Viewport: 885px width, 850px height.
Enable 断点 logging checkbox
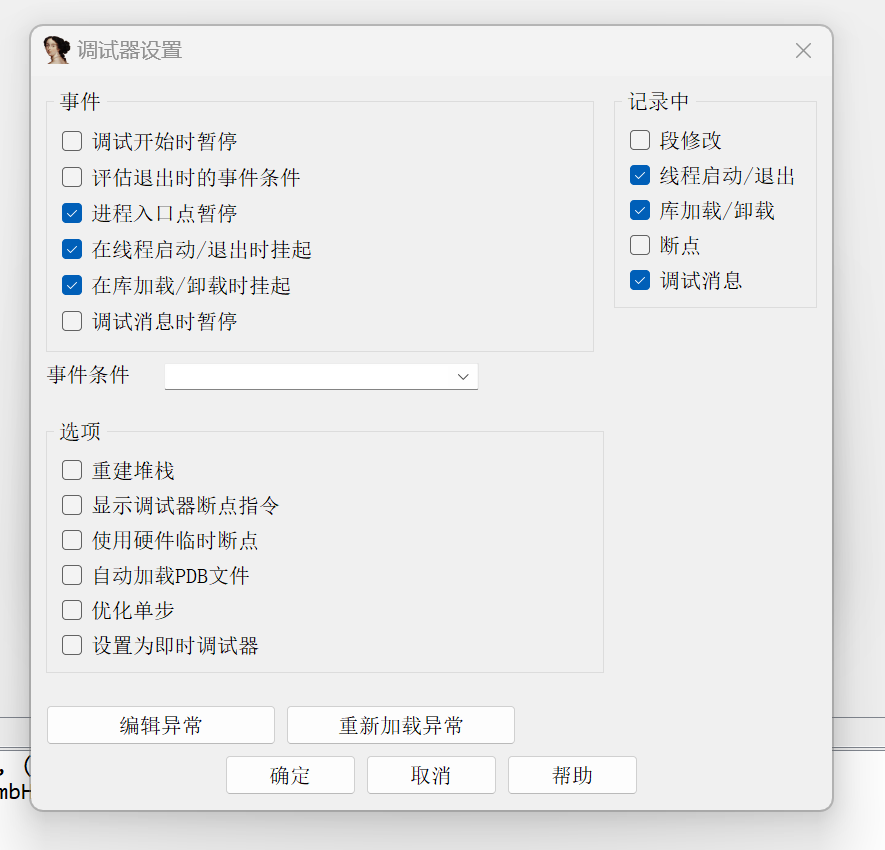pos(639,246)
